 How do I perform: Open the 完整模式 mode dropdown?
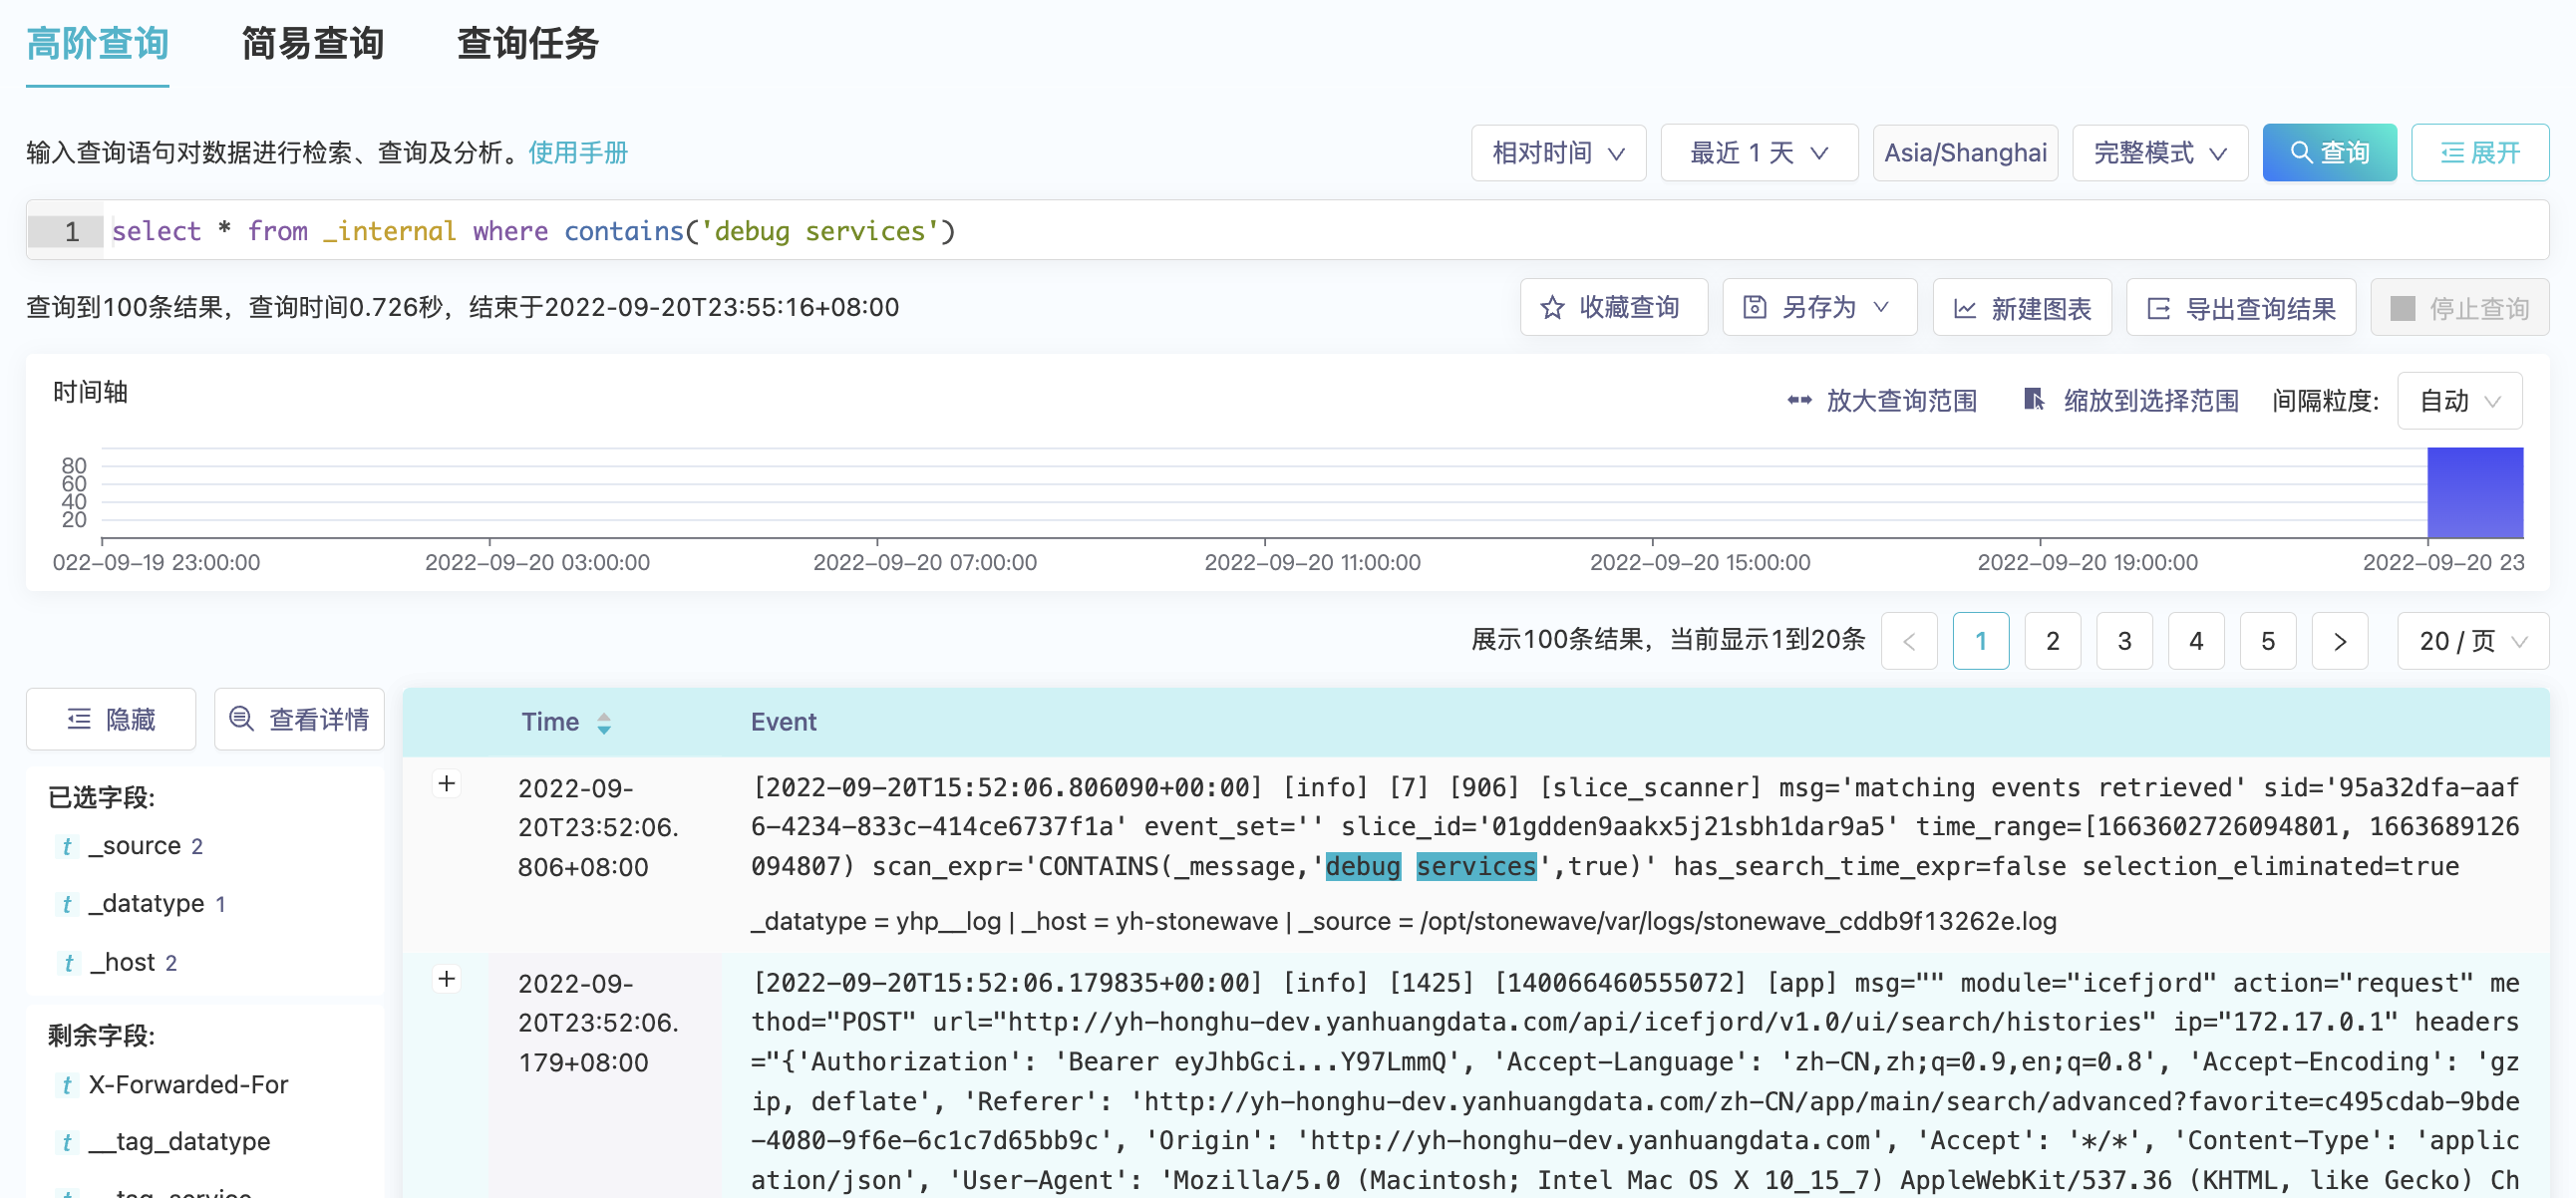tap(2160, 153)
